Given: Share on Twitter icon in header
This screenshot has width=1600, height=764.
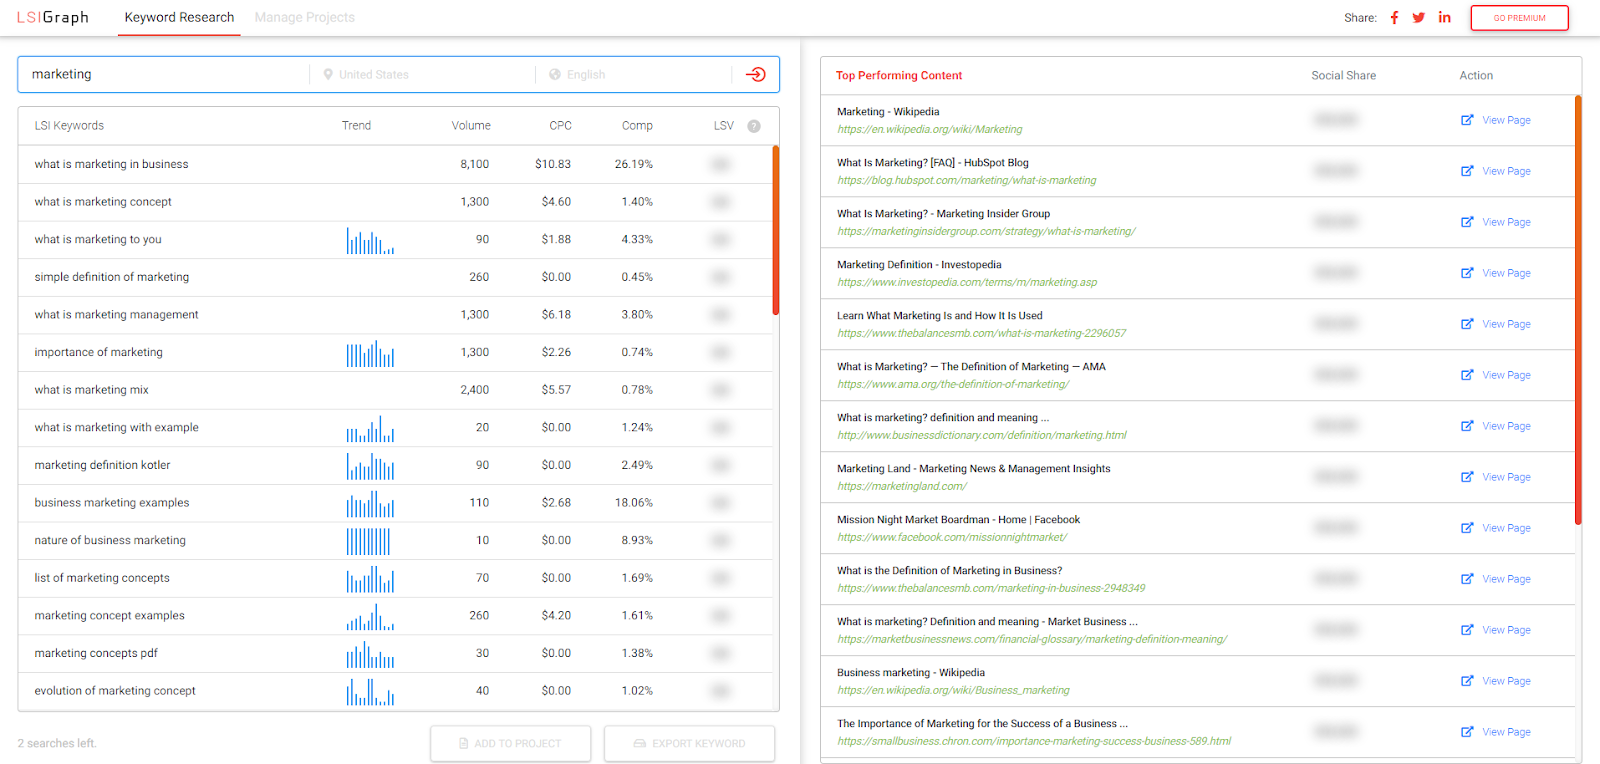Looking at the screenshot, I should point(1418,18).
